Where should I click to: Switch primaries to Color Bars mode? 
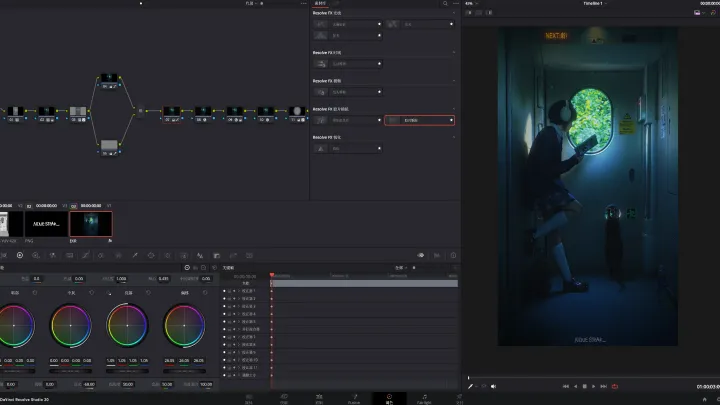coord(195,268)
